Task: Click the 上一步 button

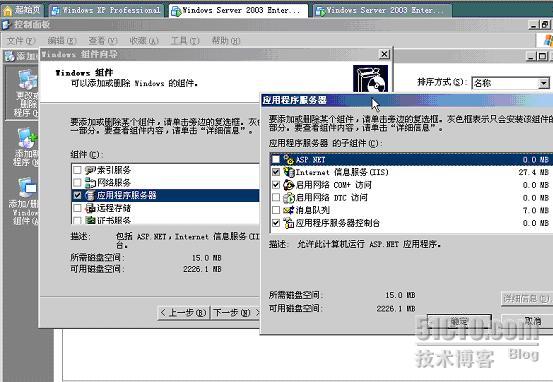Action: (183, 313)
